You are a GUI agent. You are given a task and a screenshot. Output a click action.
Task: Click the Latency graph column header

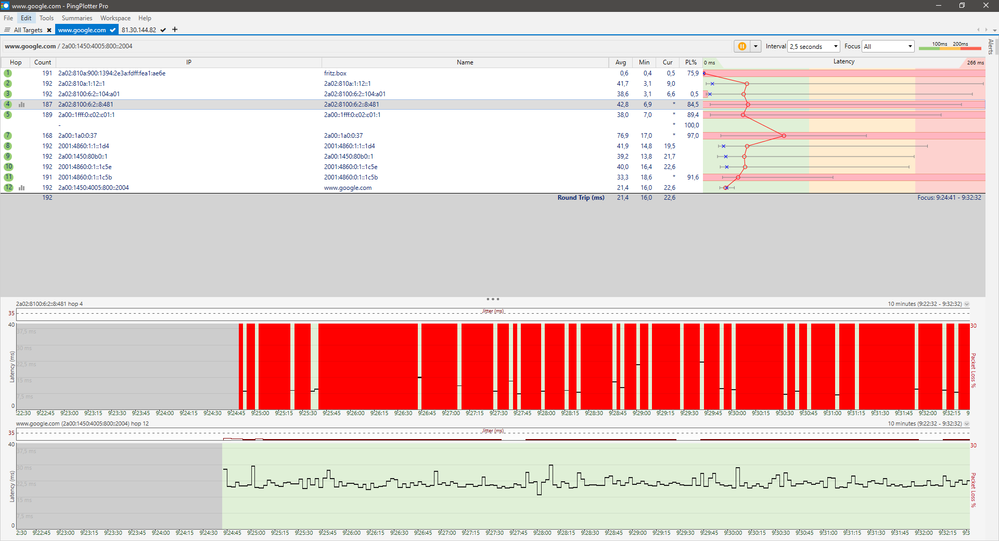tap(844, 62)
